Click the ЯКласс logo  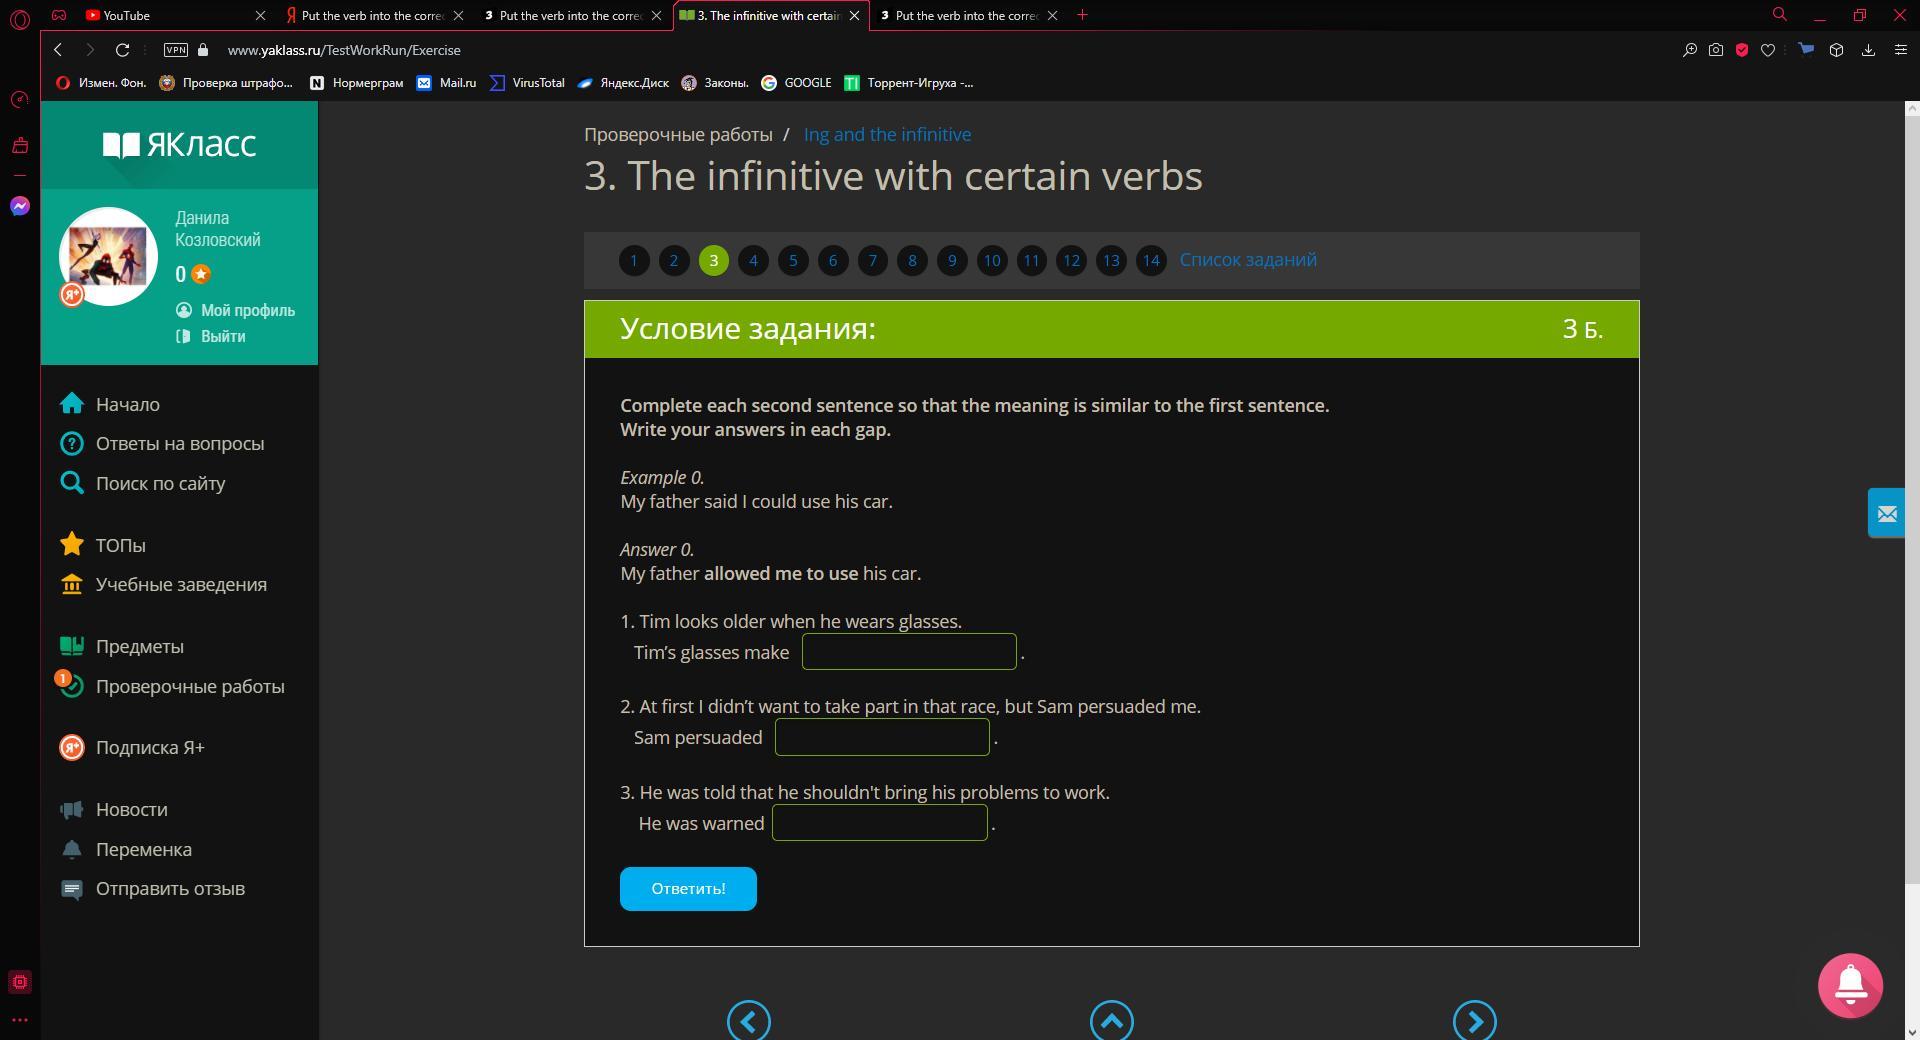pos(180,145)
